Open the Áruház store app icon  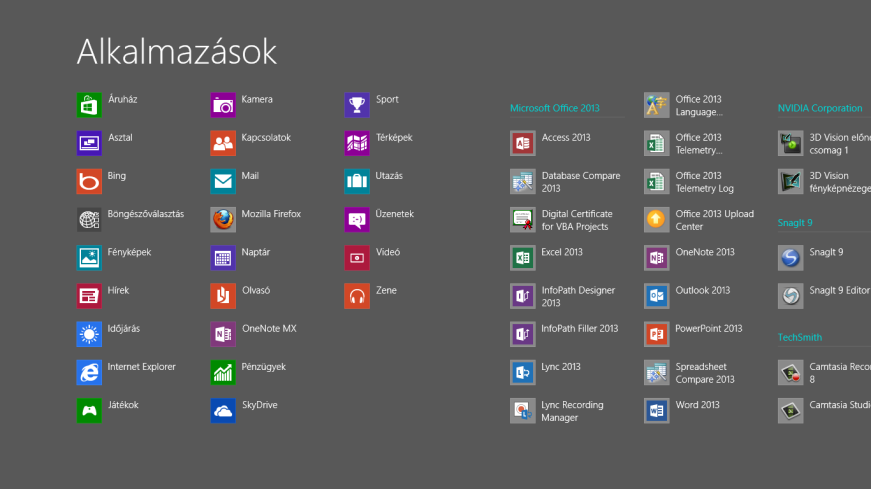point(89,105)
